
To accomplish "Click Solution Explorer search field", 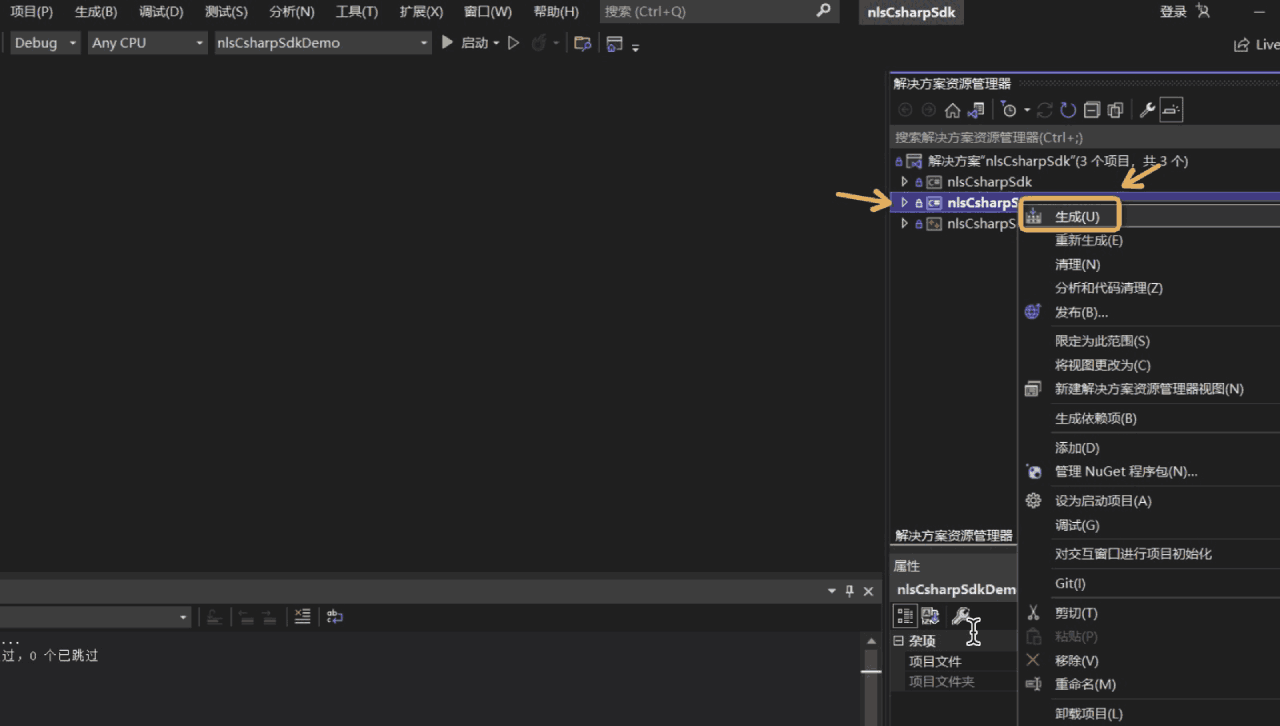I will click(1085, 137).
